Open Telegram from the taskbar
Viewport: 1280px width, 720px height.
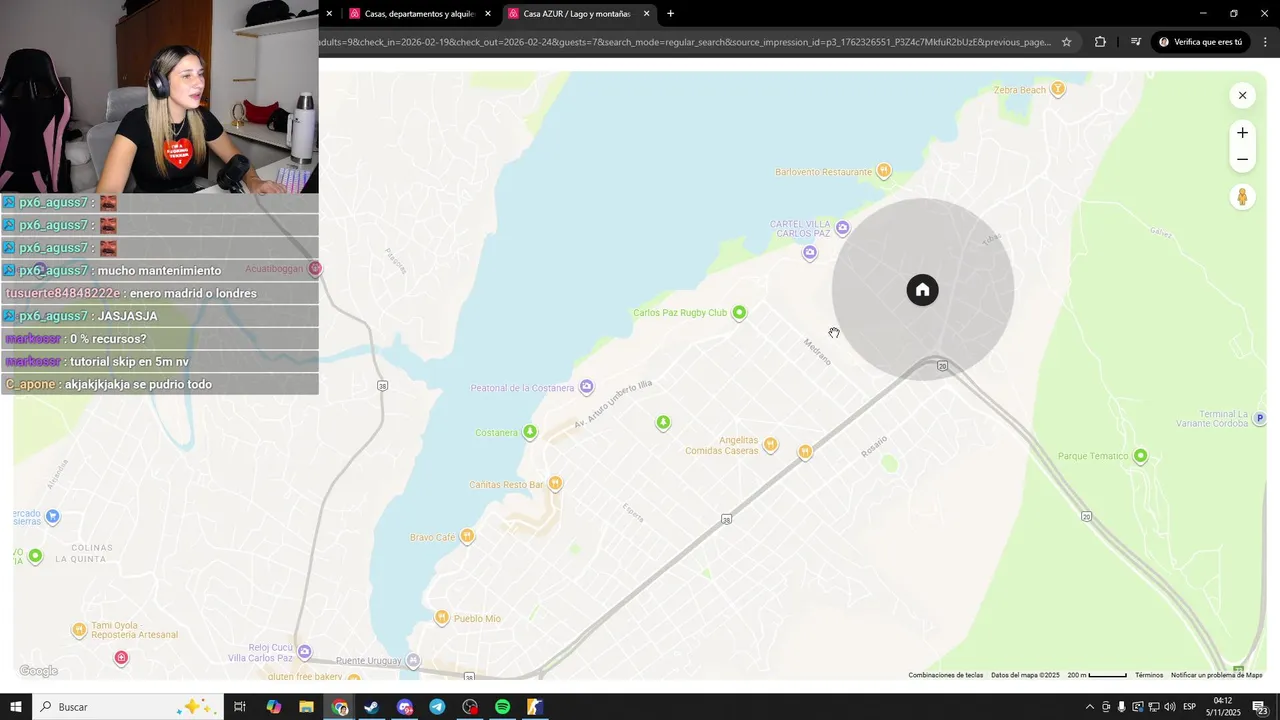point(437,707)
